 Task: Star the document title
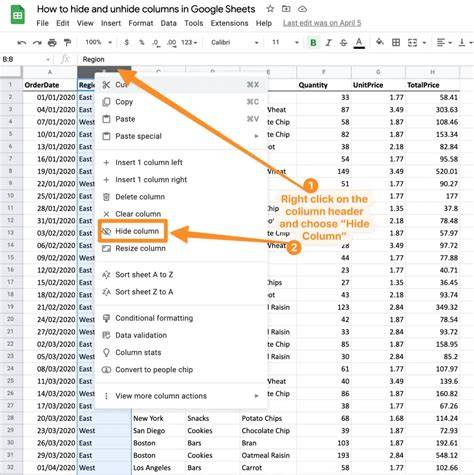coord(270,9)
